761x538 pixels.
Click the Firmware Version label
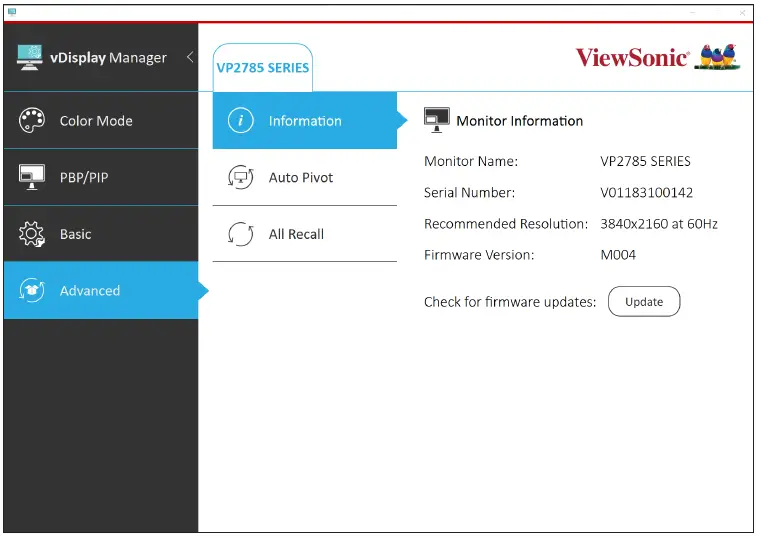coord(479,255)
